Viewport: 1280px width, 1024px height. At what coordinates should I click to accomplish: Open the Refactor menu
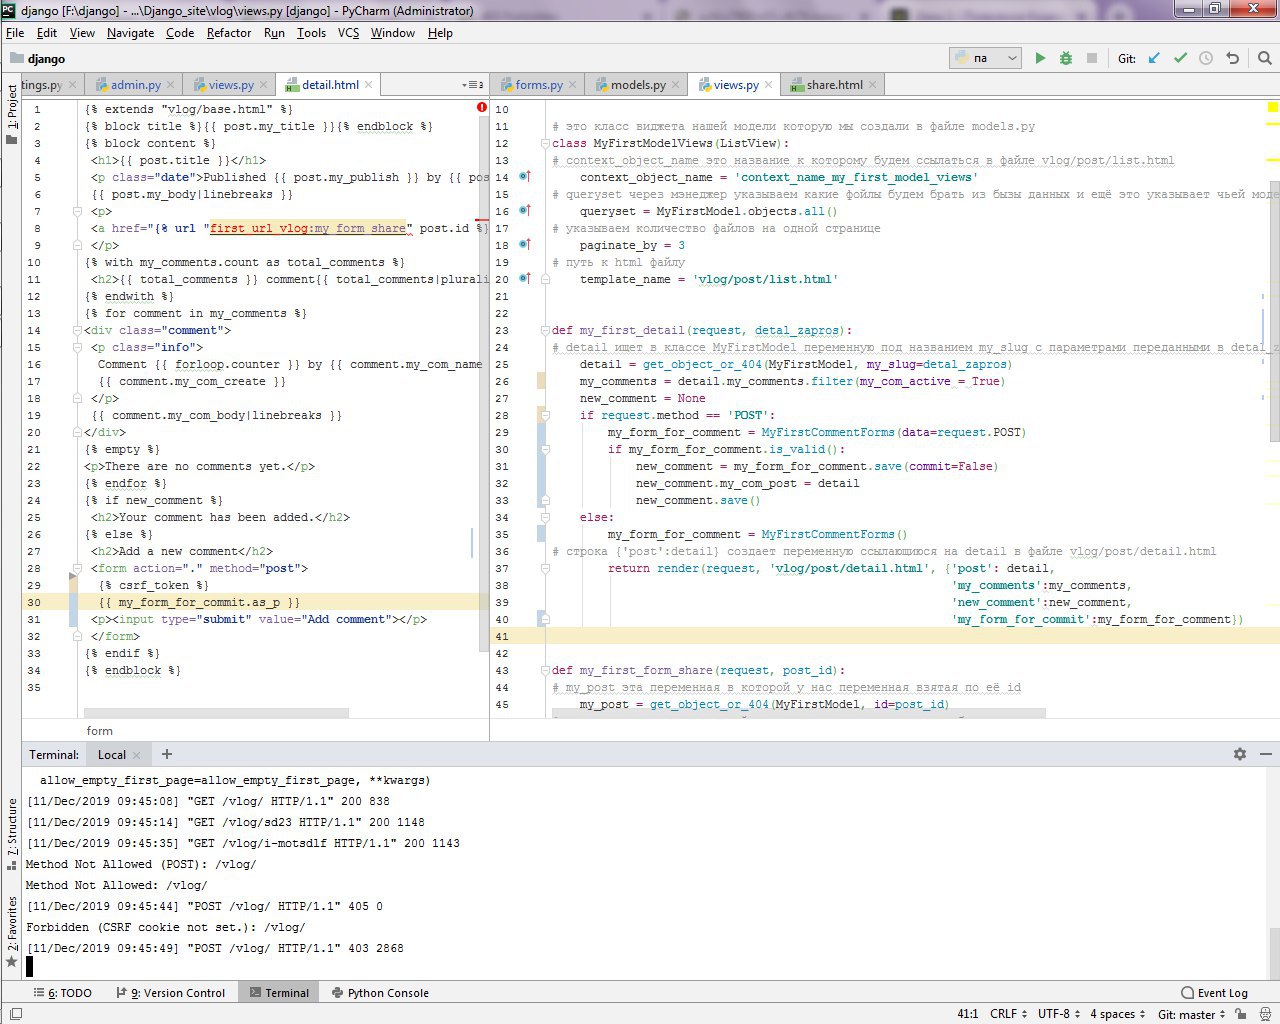click(x=229, y=33)
